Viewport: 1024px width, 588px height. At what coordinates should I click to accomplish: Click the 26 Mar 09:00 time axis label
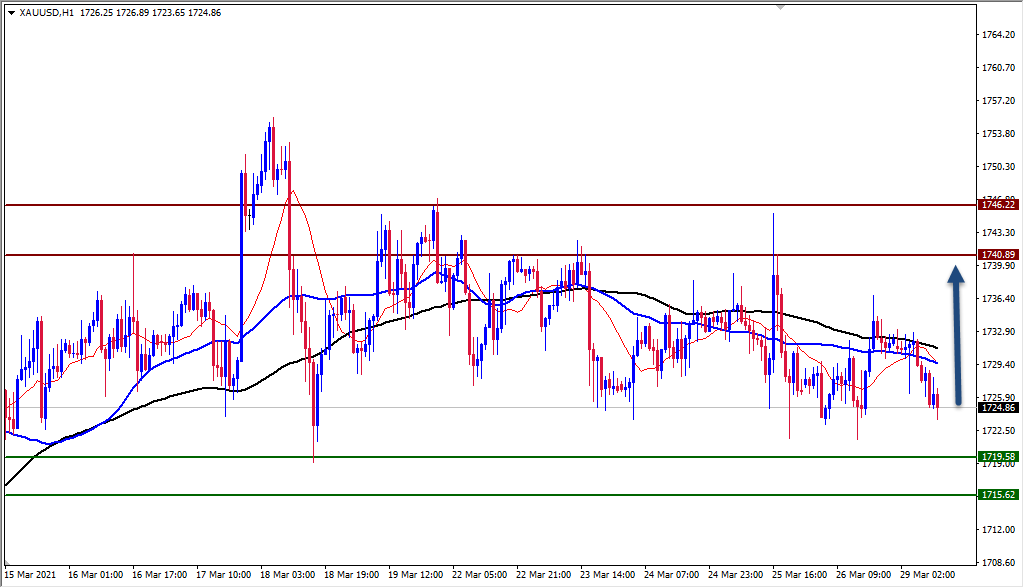coord(863,575)
